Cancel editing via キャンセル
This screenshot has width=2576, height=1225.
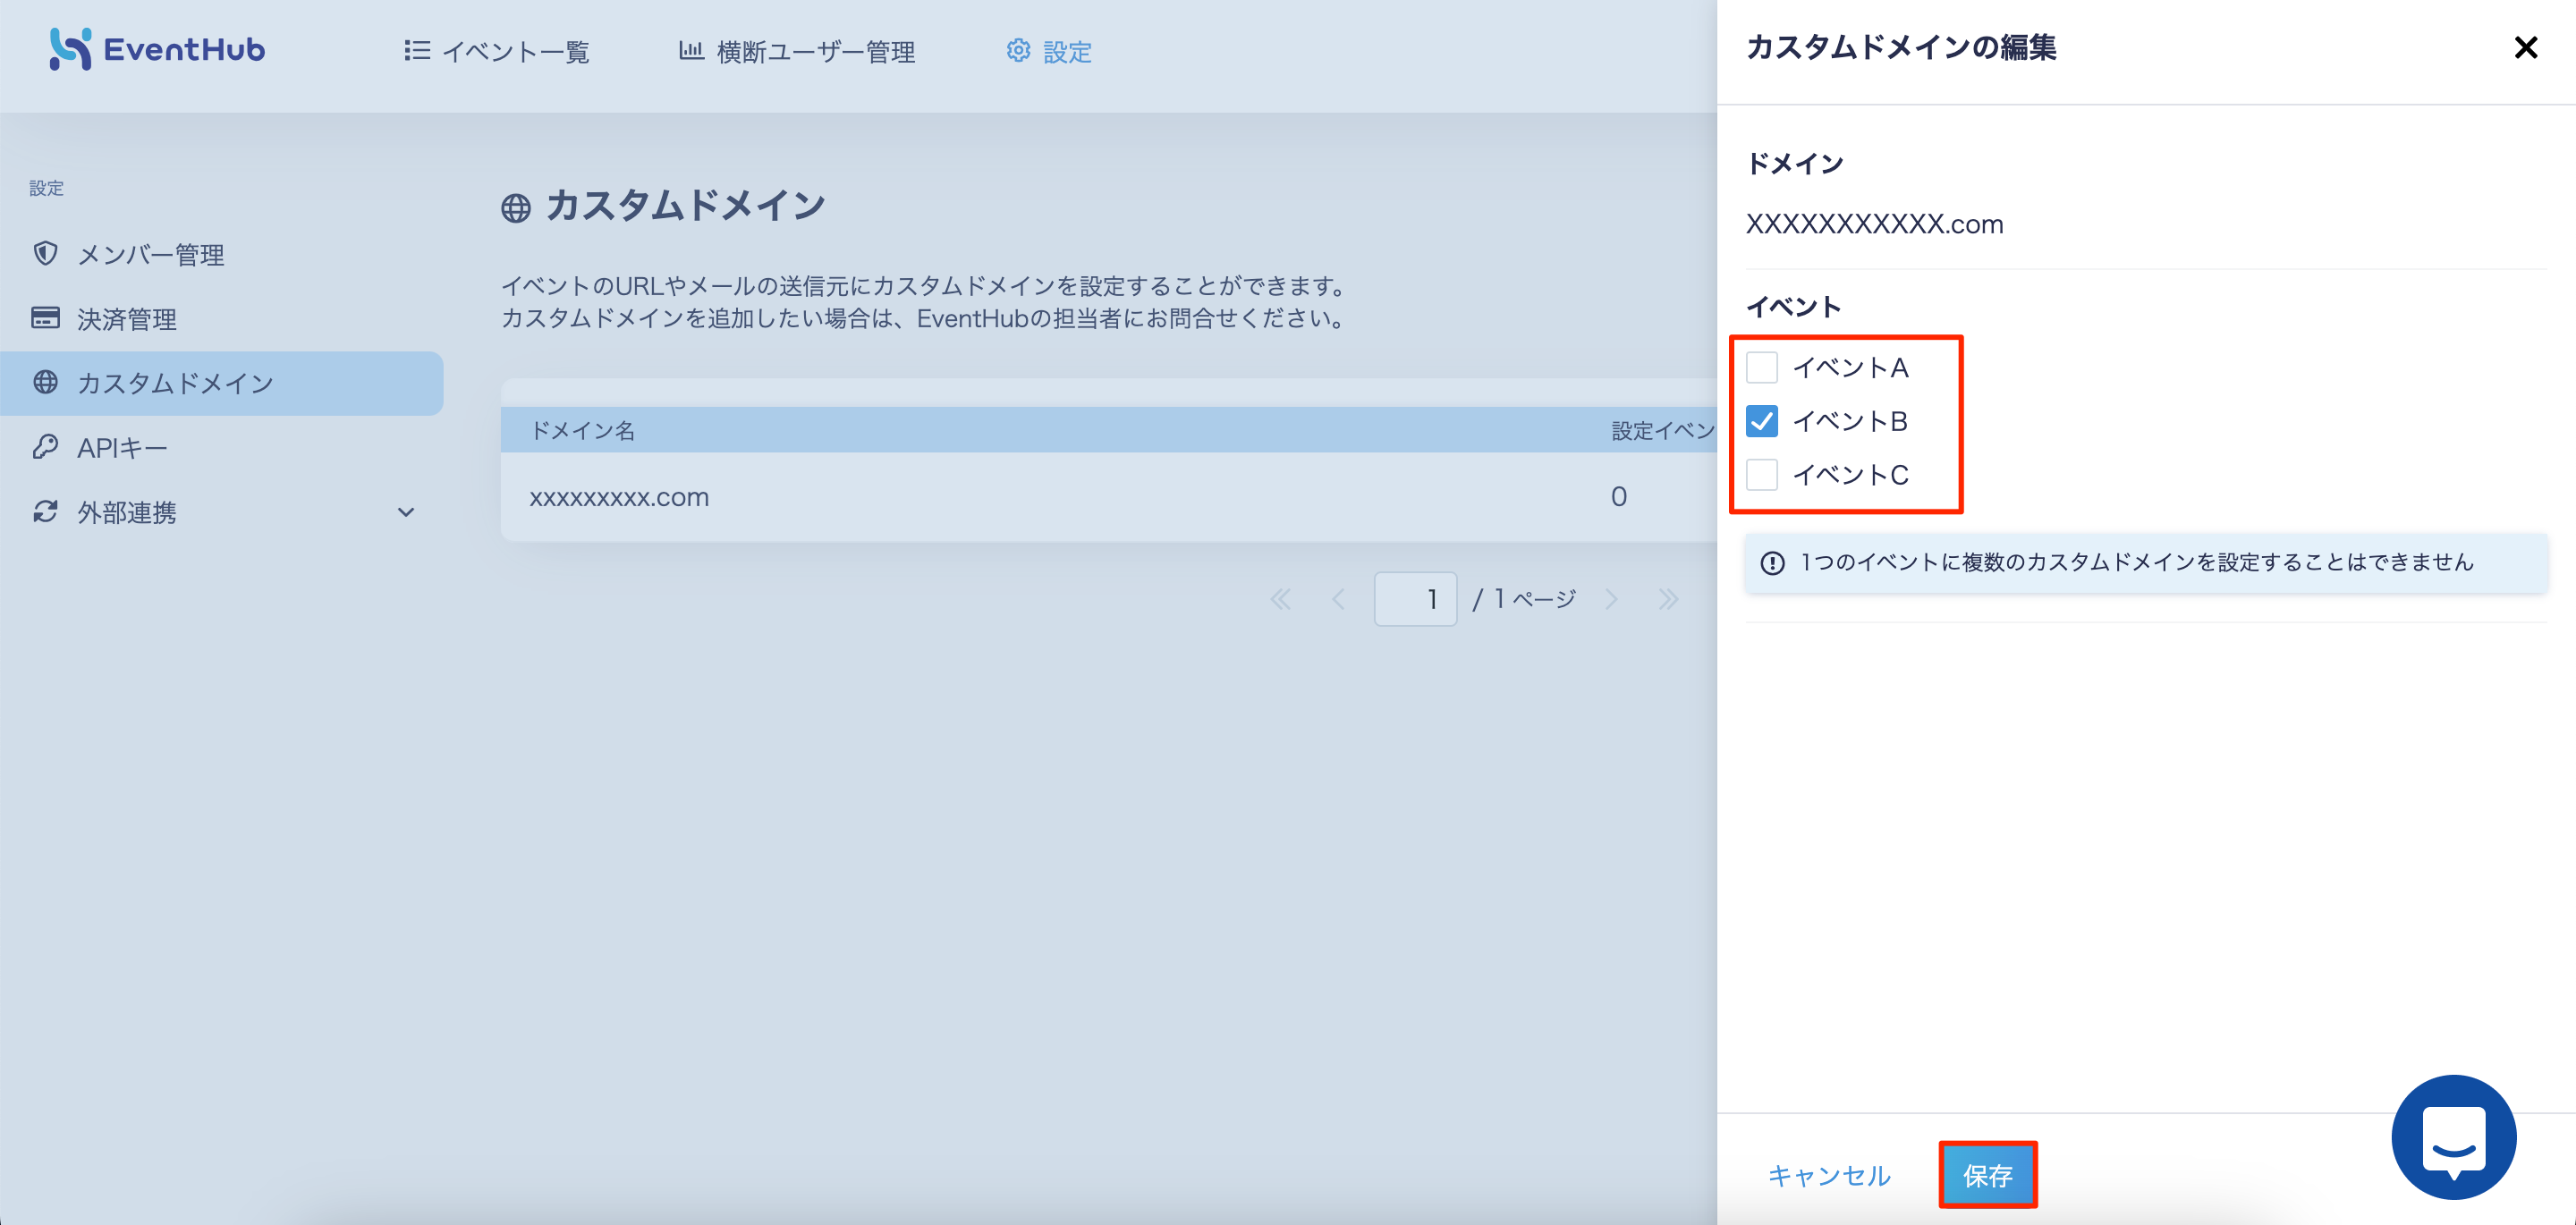pyautogui.click(x=1829, y=1176)
